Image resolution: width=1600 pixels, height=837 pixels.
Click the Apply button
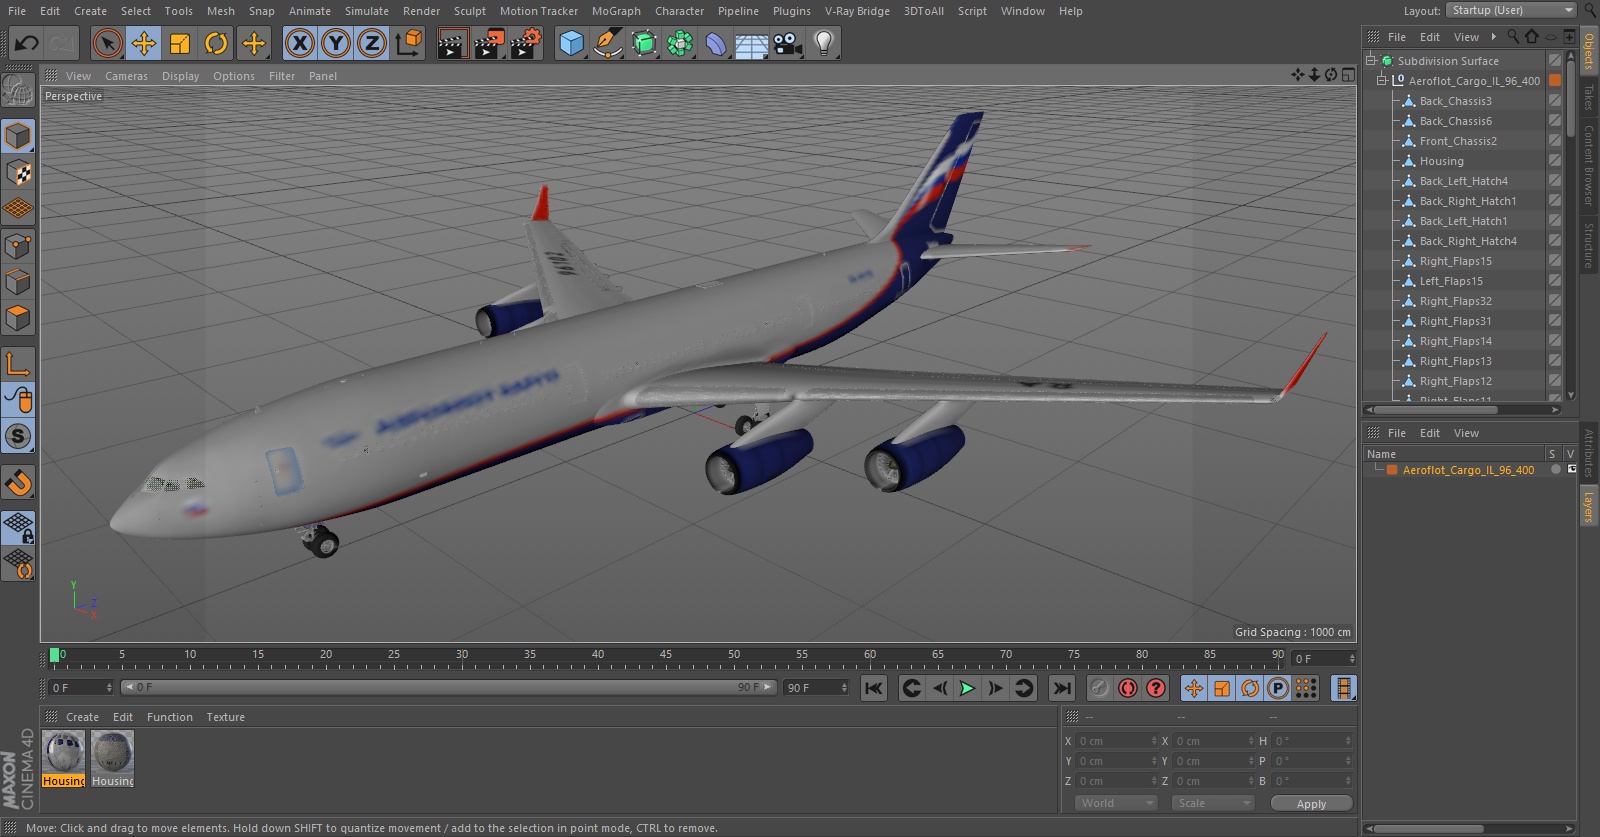point(1311,804)
